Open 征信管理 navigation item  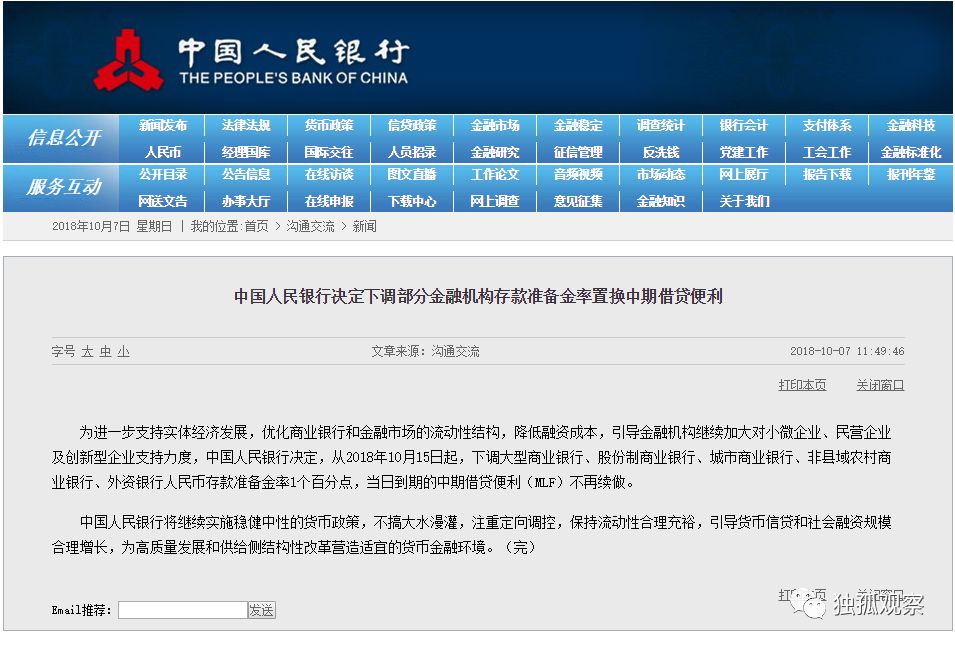578,152
